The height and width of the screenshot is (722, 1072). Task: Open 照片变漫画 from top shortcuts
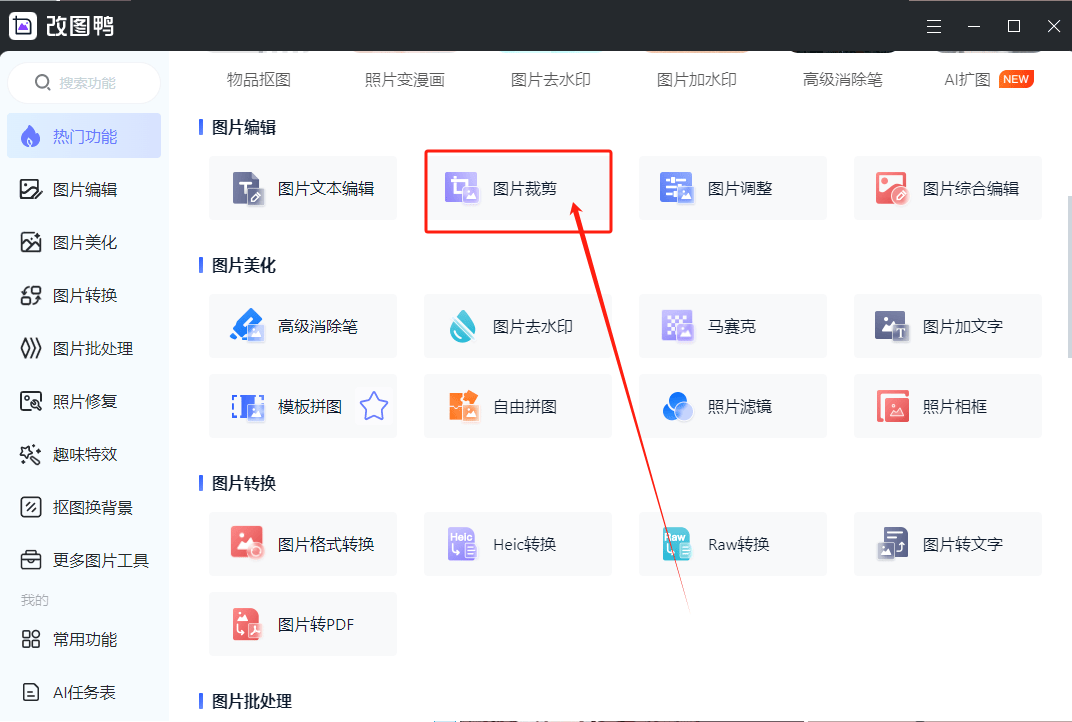[x=405, y=80]
